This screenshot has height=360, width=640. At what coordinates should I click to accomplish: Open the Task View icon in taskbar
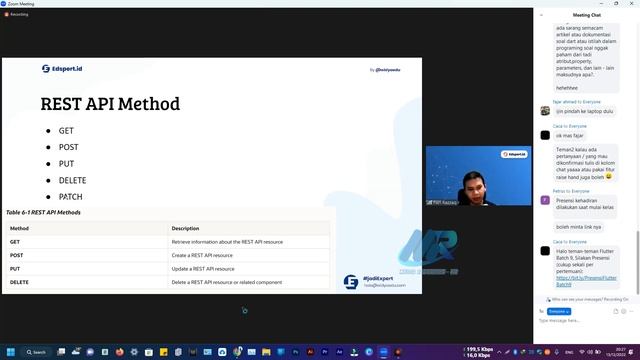coord(61,352)
